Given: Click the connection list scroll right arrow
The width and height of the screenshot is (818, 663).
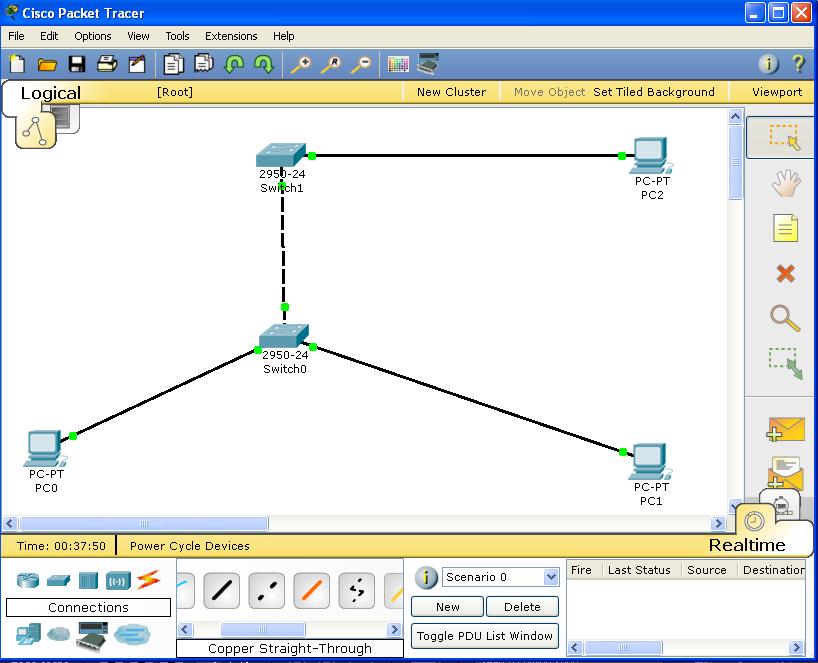Looking at the screenshot, I should pyautogui.click(x=395, y=630).
